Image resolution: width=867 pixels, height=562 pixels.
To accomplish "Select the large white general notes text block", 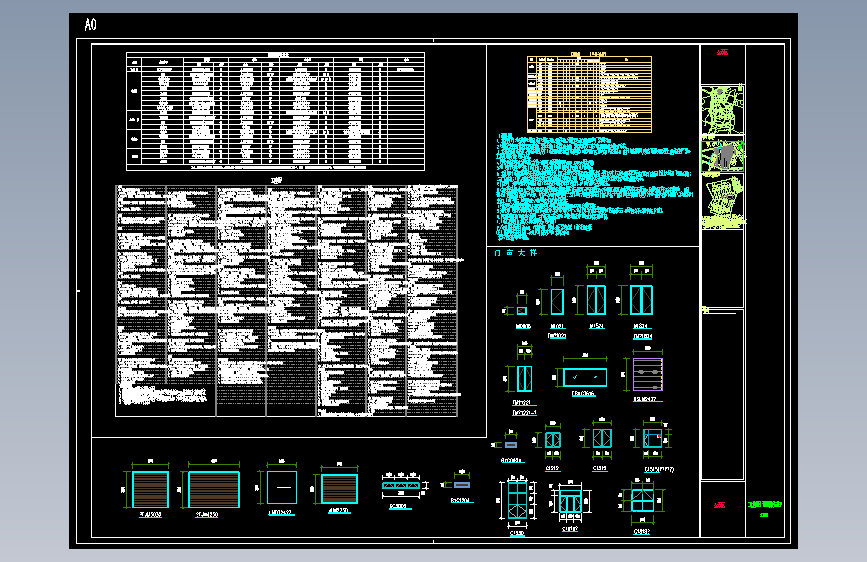I will pyautogui.click(x=286, y=301).
